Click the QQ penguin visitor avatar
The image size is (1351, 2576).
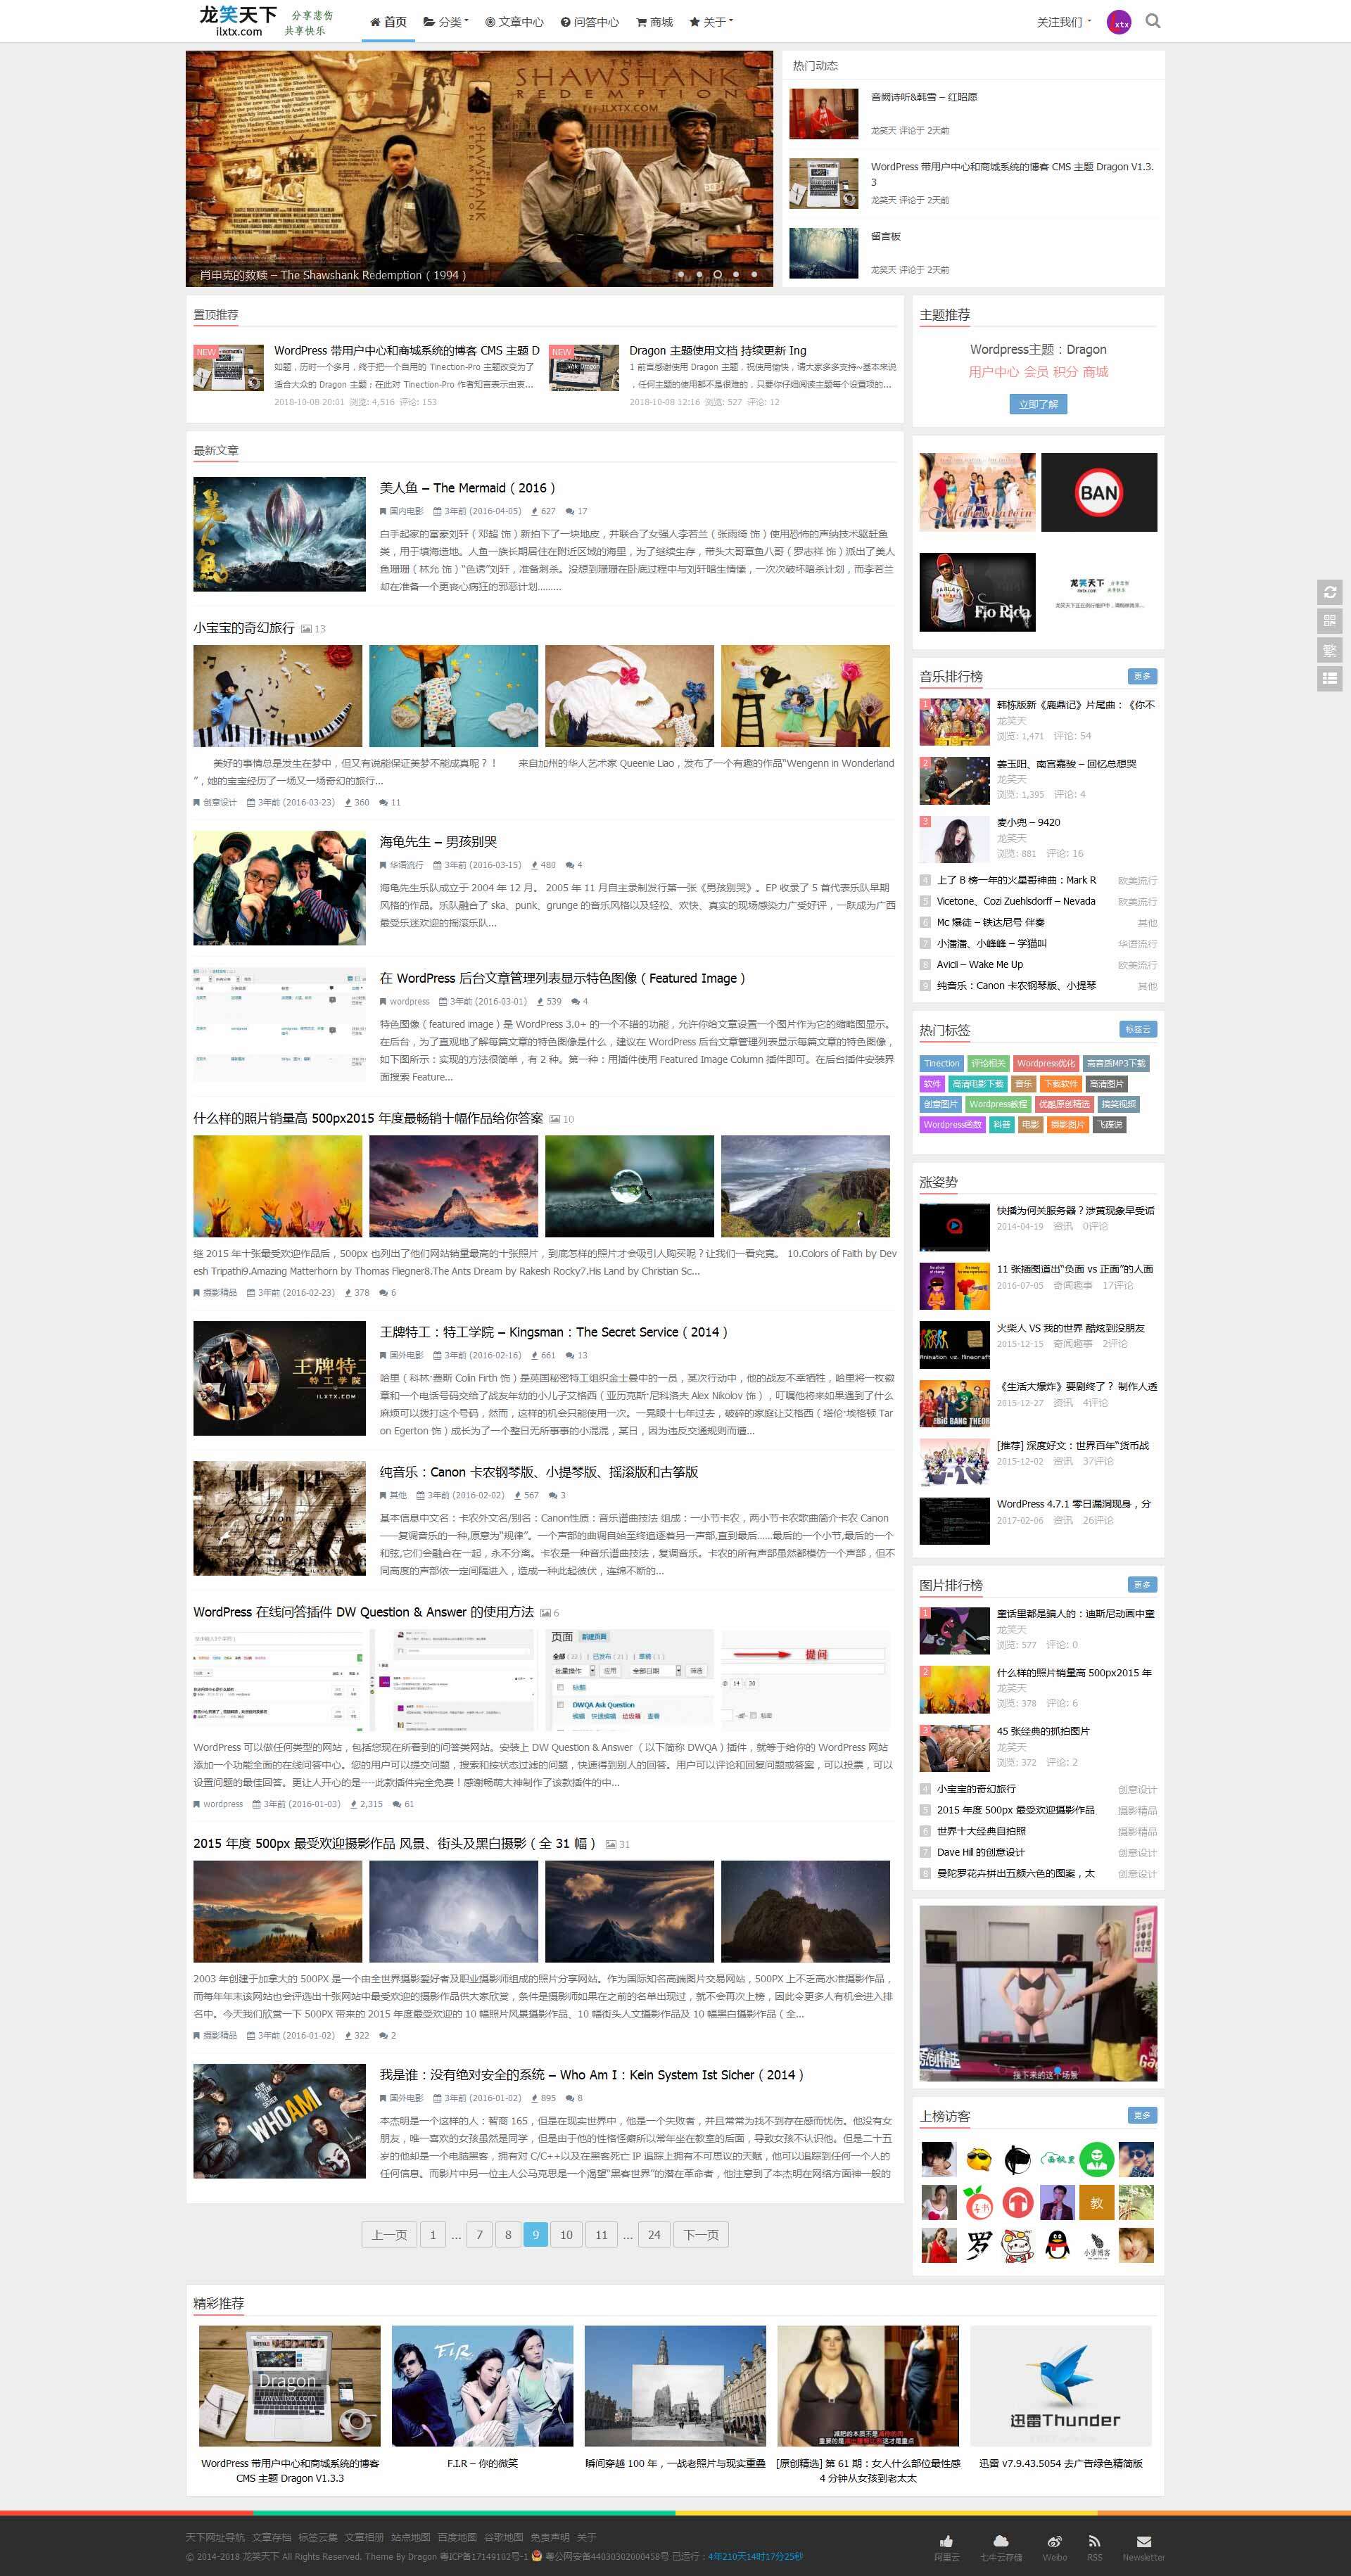tap(1057, 2245)
